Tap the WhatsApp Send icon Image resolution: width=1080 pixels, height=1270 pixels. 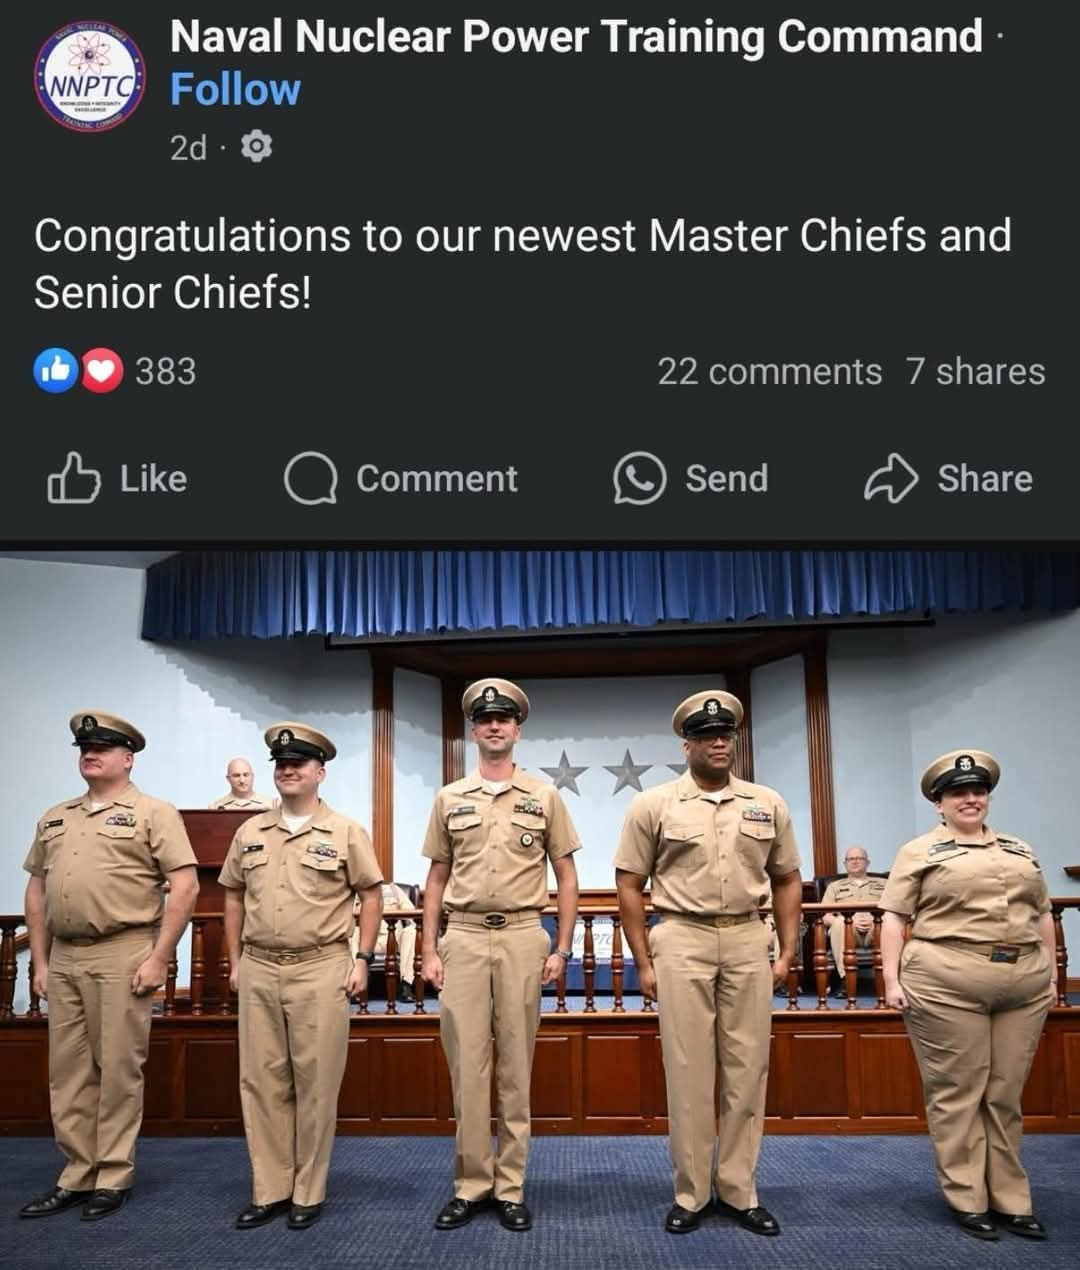tap(639, 478)
